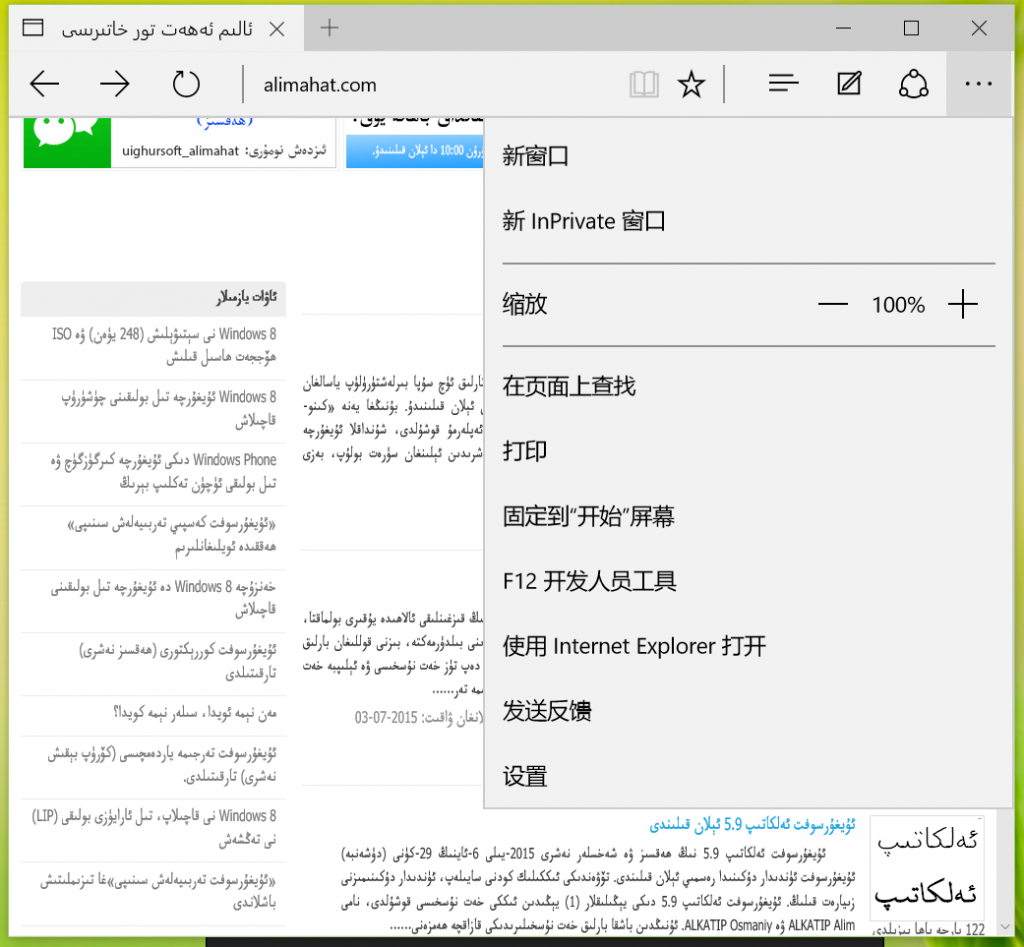Toggle reading view book icon
Image resolution: width=1024 pixels, height=947 pixels.
(x=644, y=84)
